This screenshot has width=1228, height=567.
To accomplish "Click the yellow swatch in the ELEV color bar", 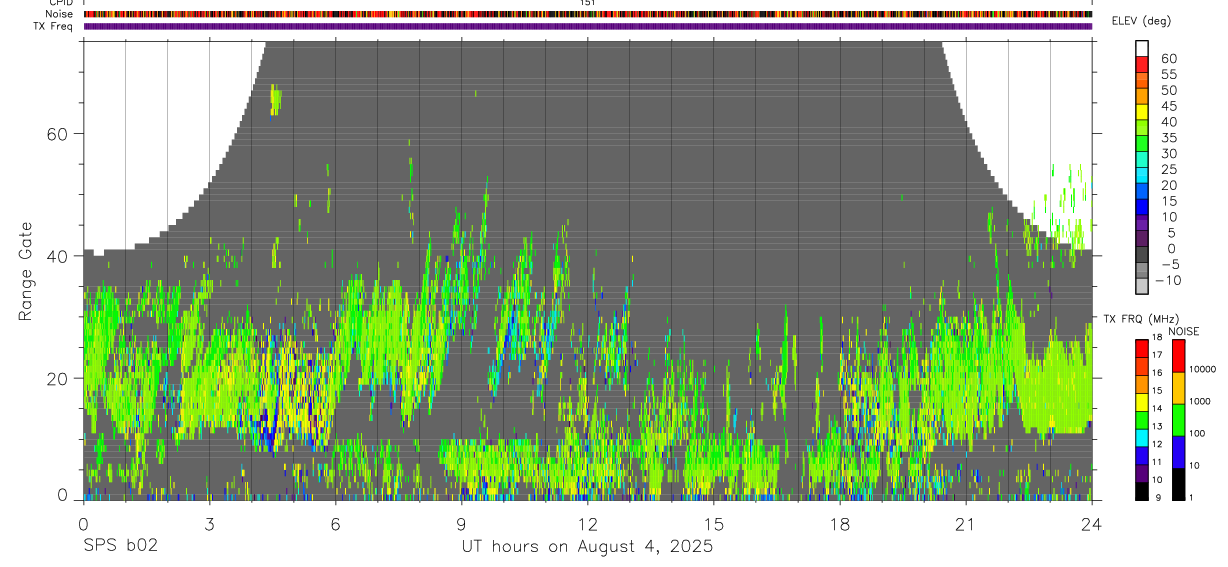I will 1142,111.
